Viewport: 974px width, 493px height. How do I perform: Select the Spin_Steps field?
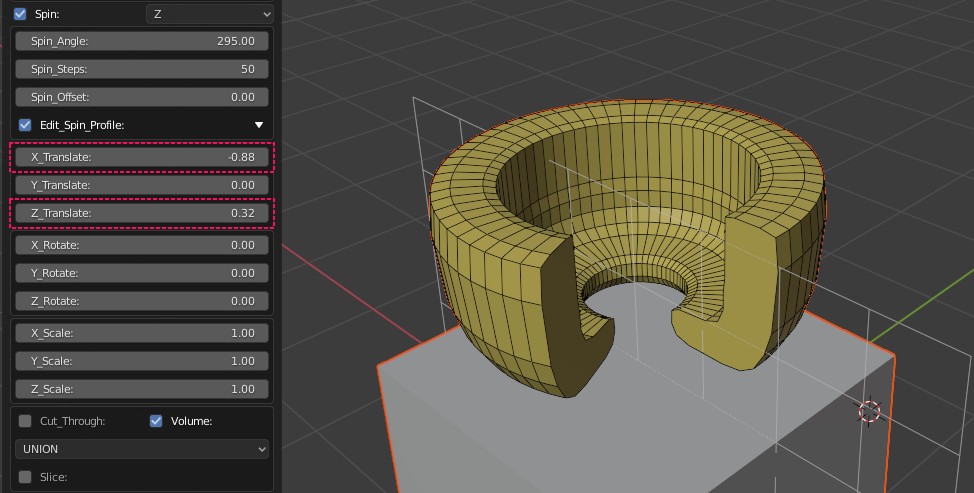click(142, 69)
